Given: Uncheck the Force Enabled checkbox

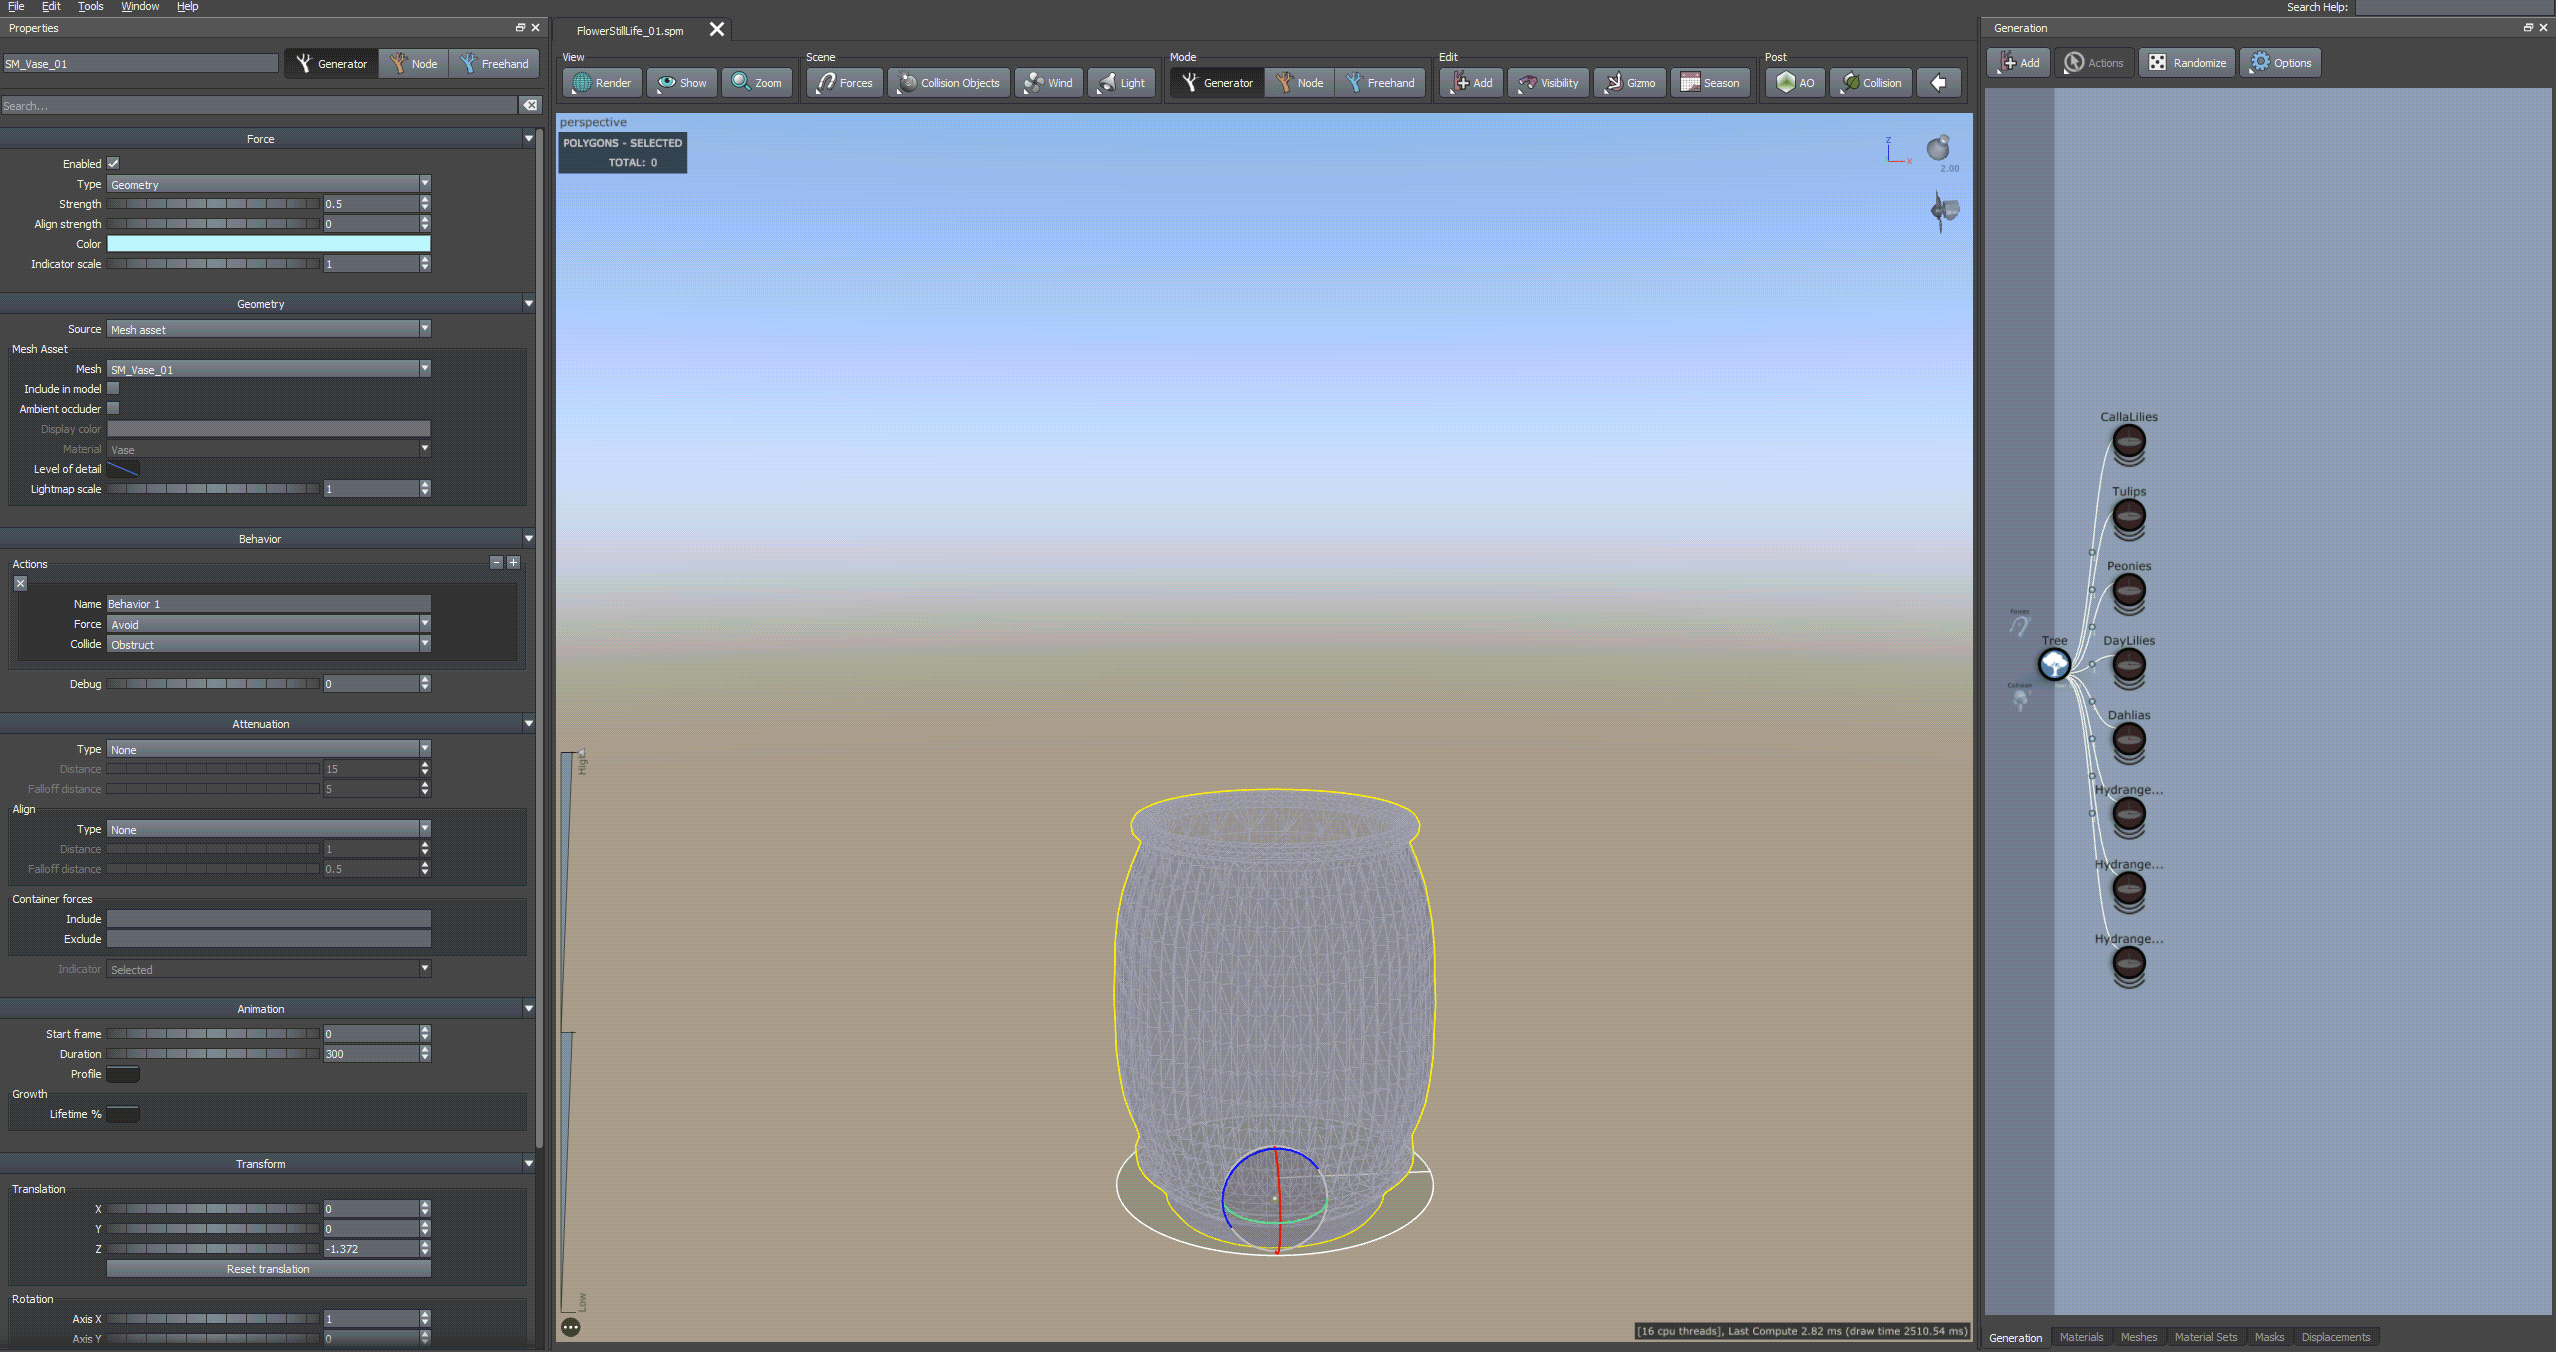Looking at the screenshot, I should coord(113,163).
